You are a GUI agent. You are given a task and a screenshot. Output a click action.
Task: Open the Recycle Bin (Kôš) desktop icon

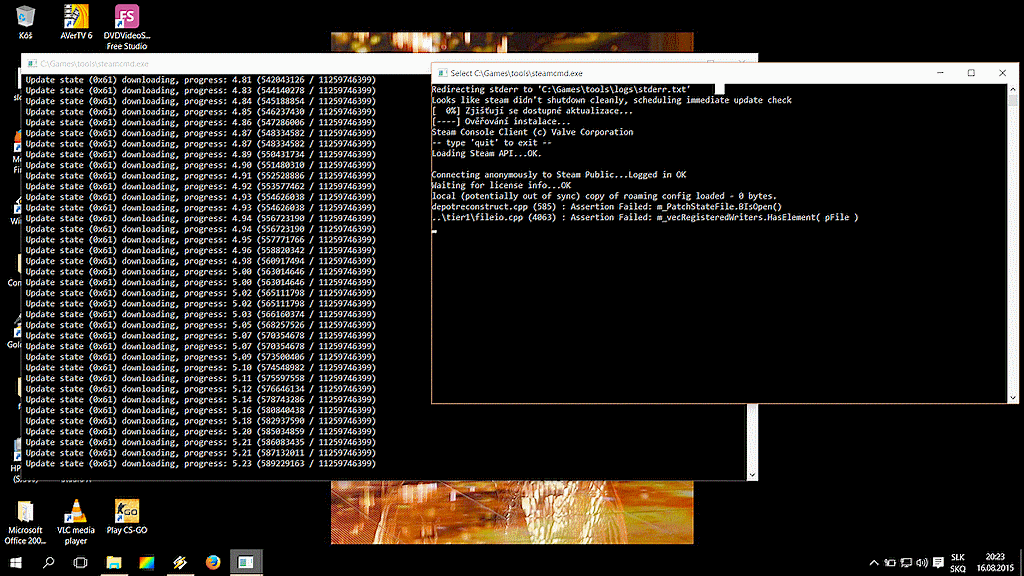tap(25, 22)
